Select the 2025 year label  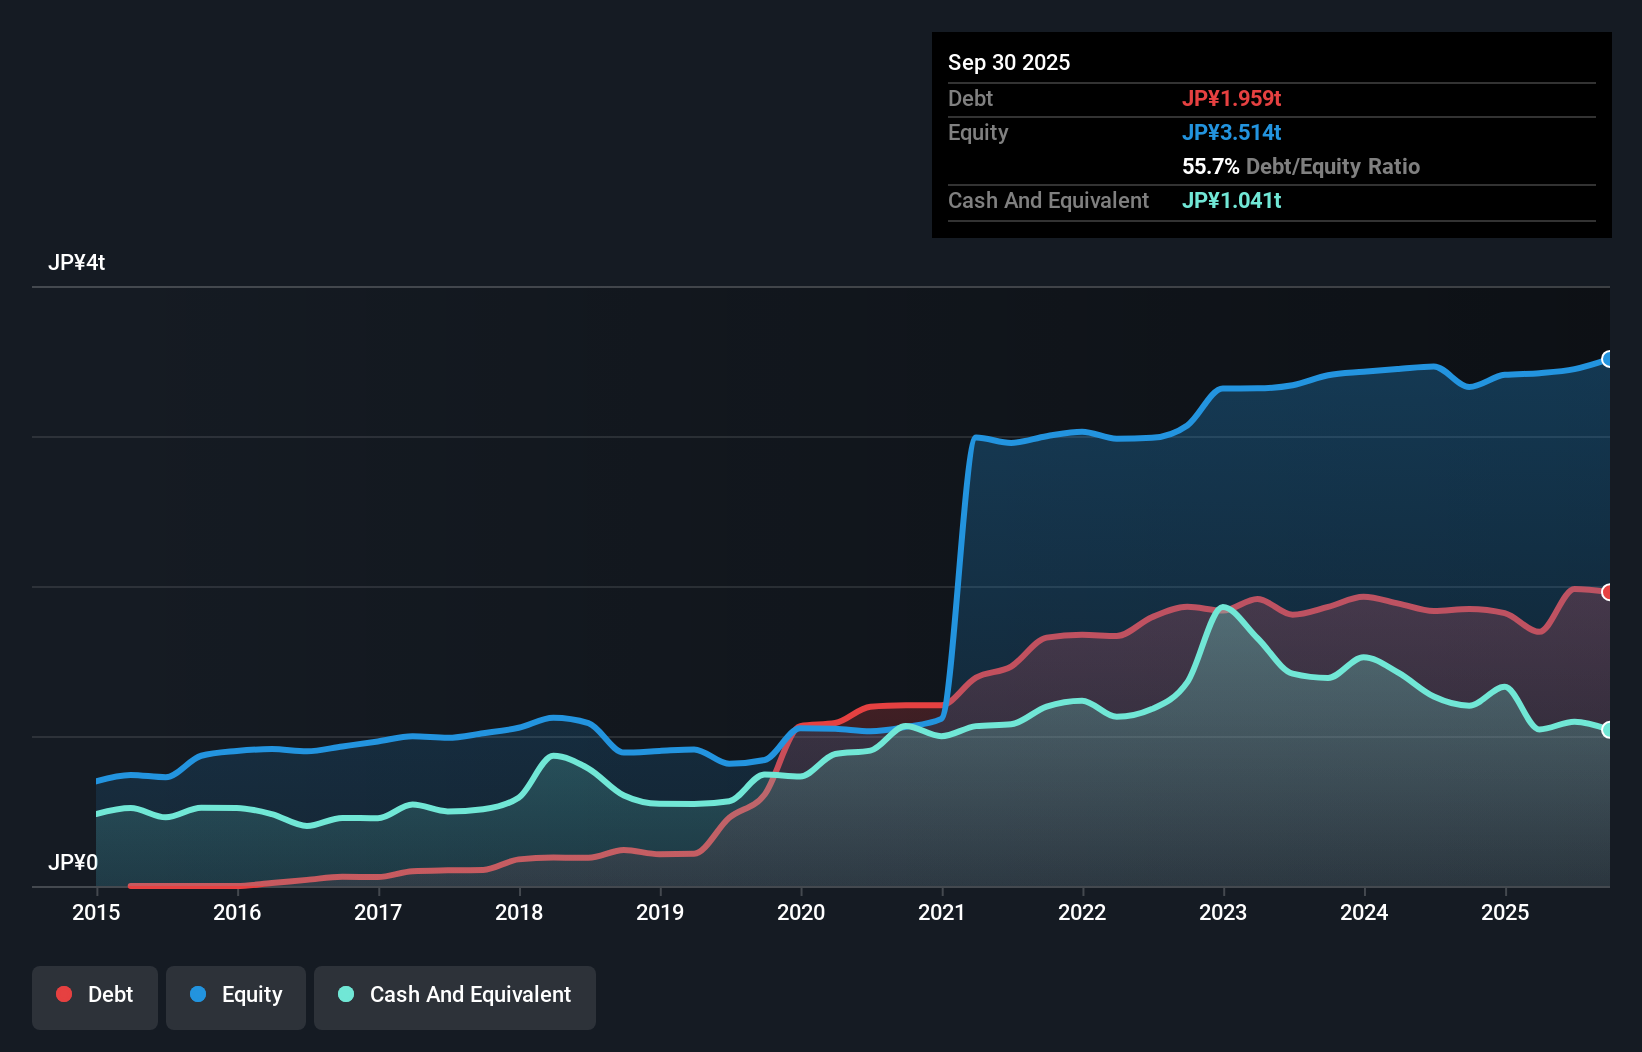pos(1506,913)
